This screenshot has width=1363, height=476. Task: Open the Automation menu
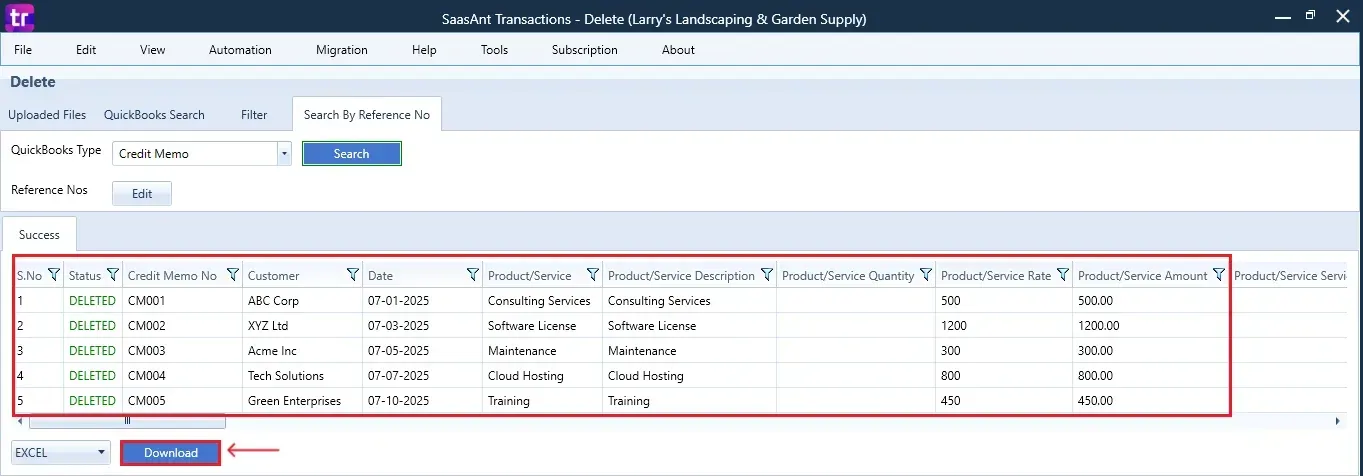[240, 50]
